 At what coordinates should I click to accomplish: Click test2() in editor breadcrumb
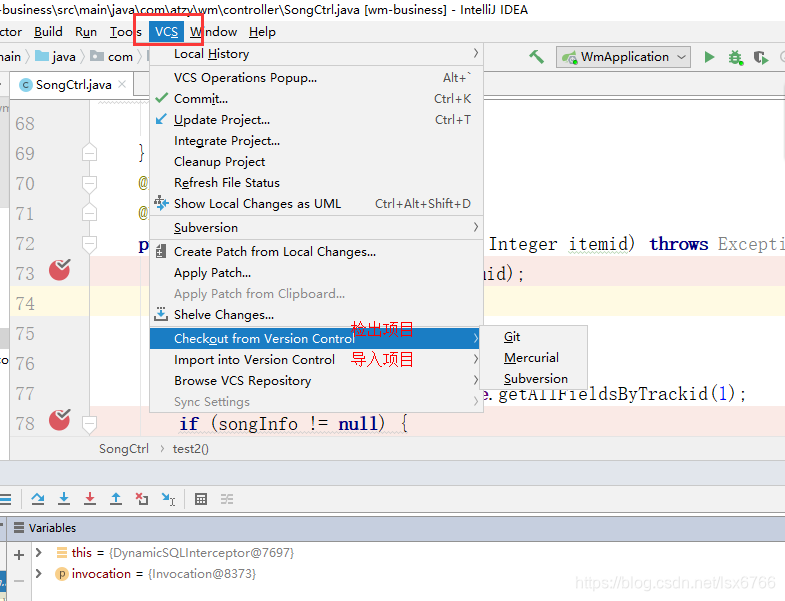(x=191, y=449)
